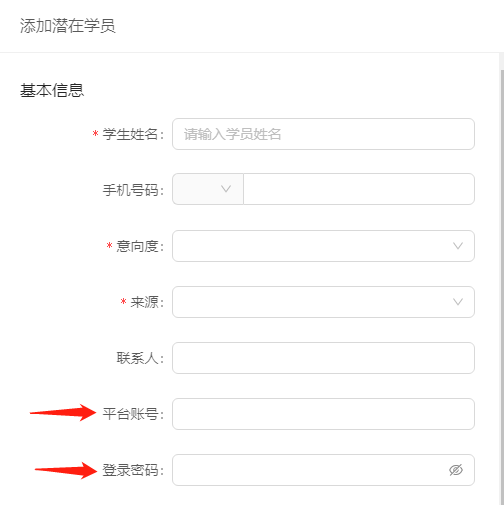Click the chevron arrow in 来源 selector
504x505 pixels.
(x=458, y=302)
